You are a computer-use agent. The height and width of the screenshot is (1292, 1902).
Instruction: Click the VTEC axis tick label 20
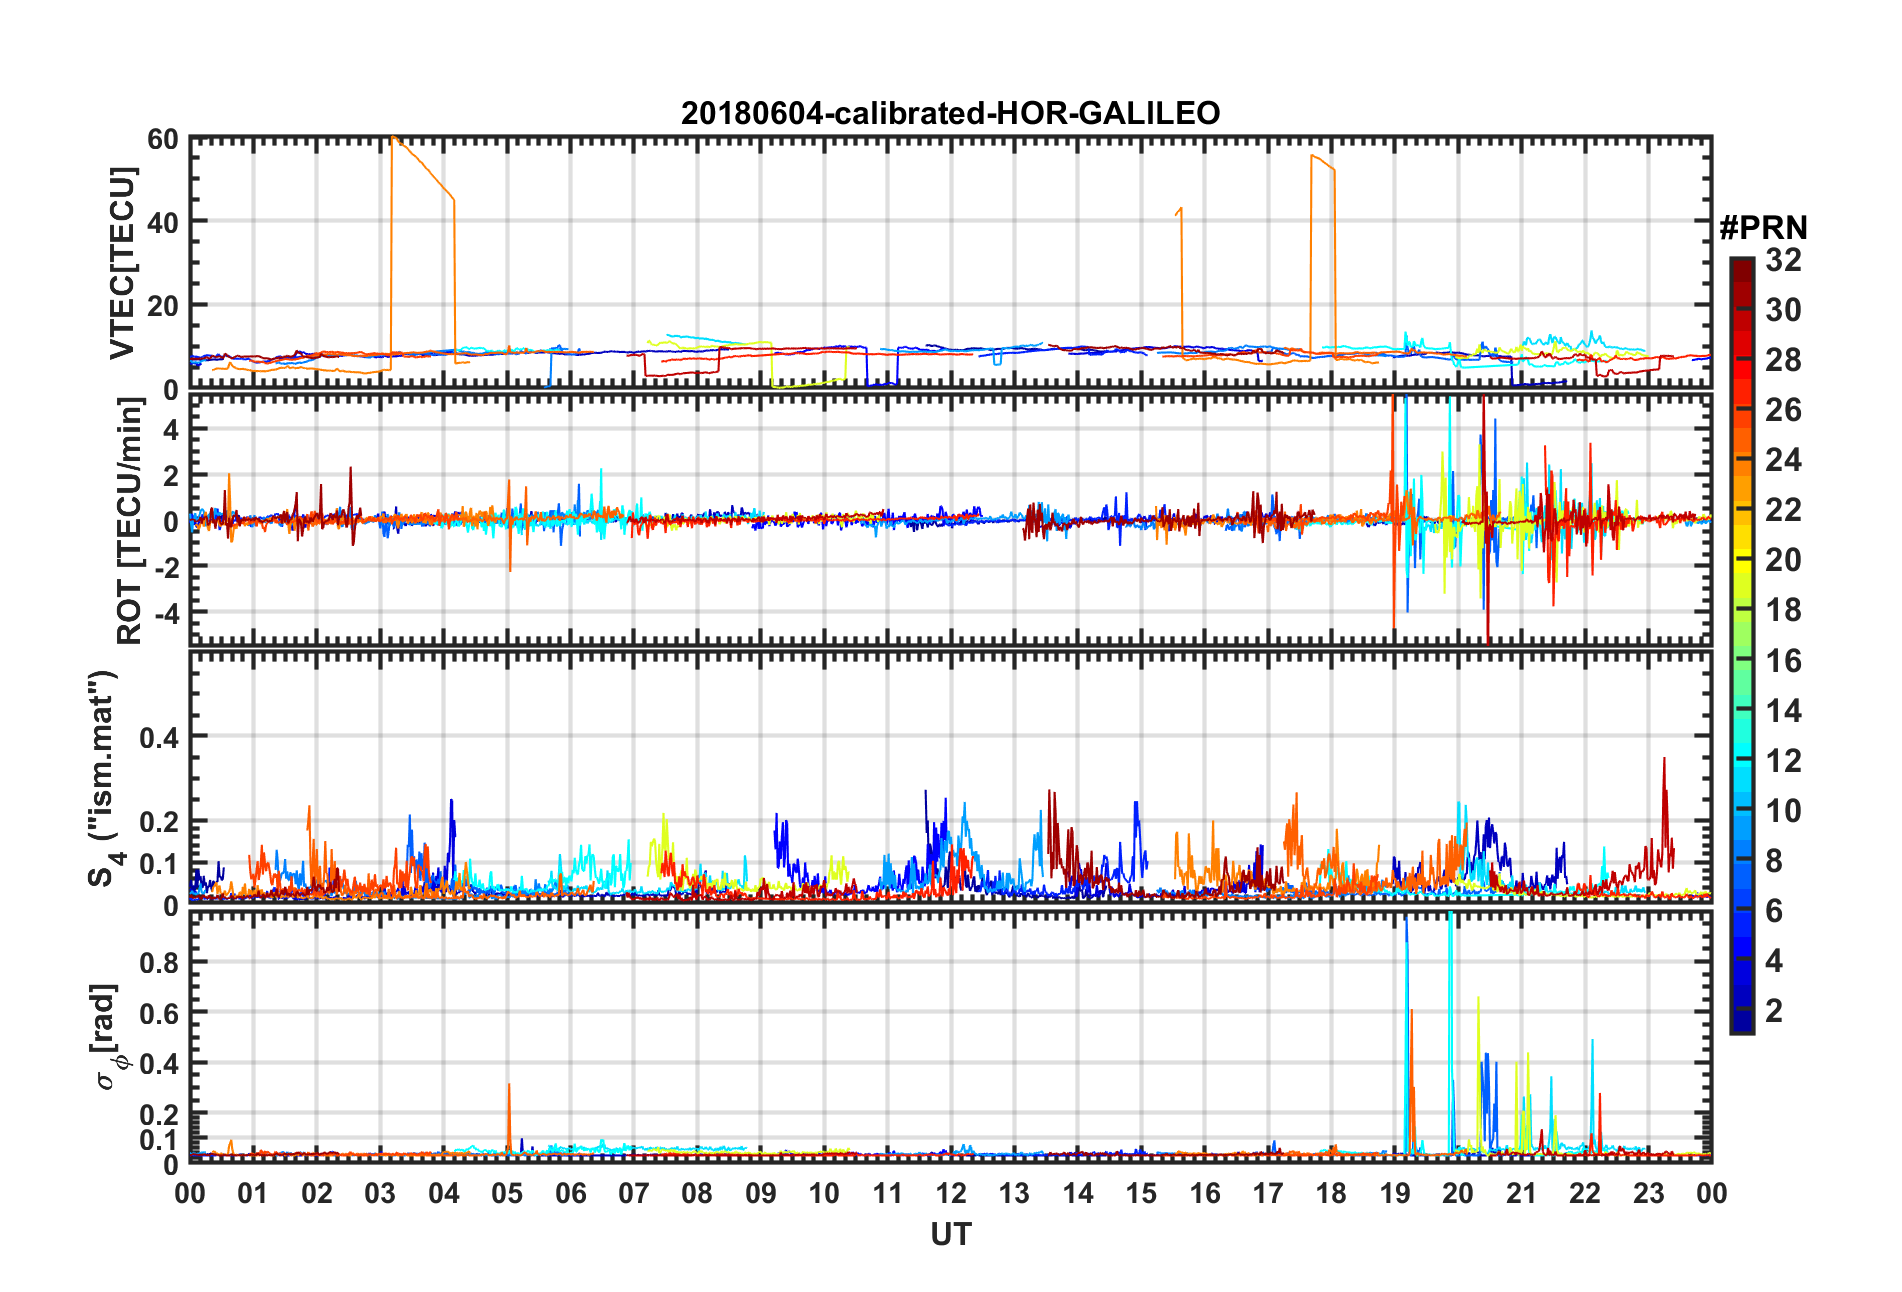pos(163,306)
